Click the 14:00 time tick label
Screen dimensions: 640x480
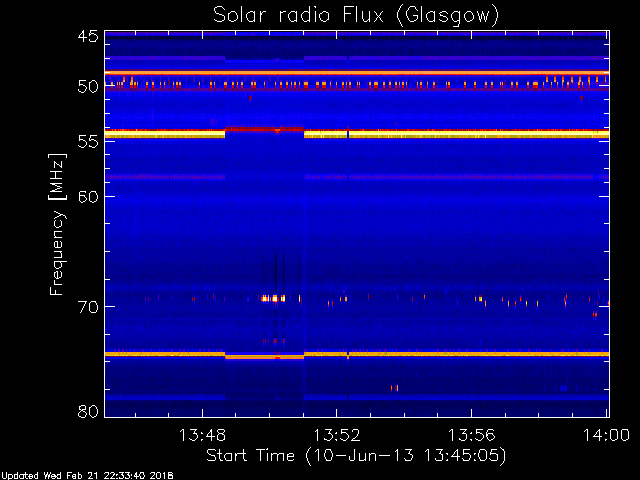(x=606, y=435)
